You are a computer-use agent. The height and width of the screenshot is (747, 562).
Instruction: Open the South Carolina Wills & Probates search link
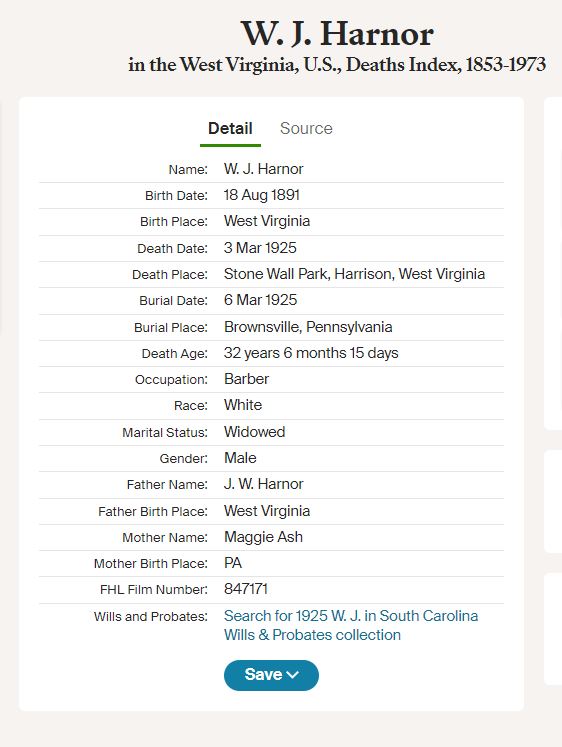click(351, 625)
